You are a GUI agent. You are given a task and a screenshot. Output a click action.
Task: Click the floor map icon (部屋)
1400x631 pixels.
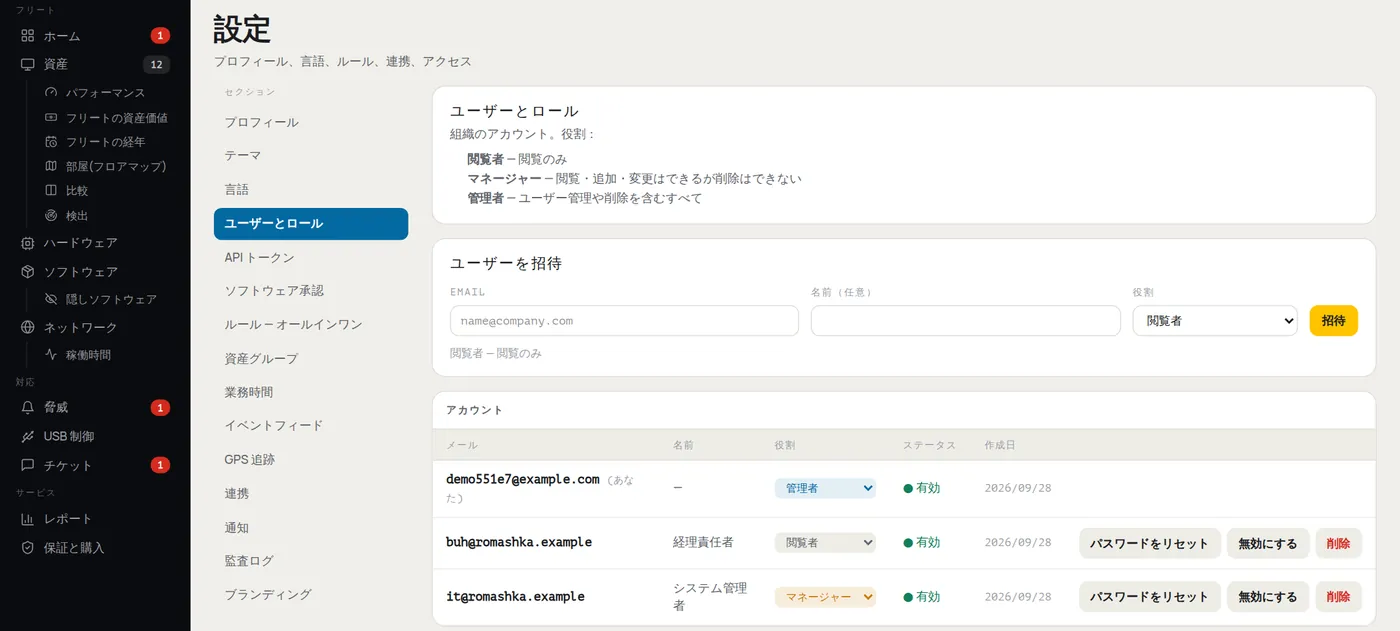coord(52,166)
